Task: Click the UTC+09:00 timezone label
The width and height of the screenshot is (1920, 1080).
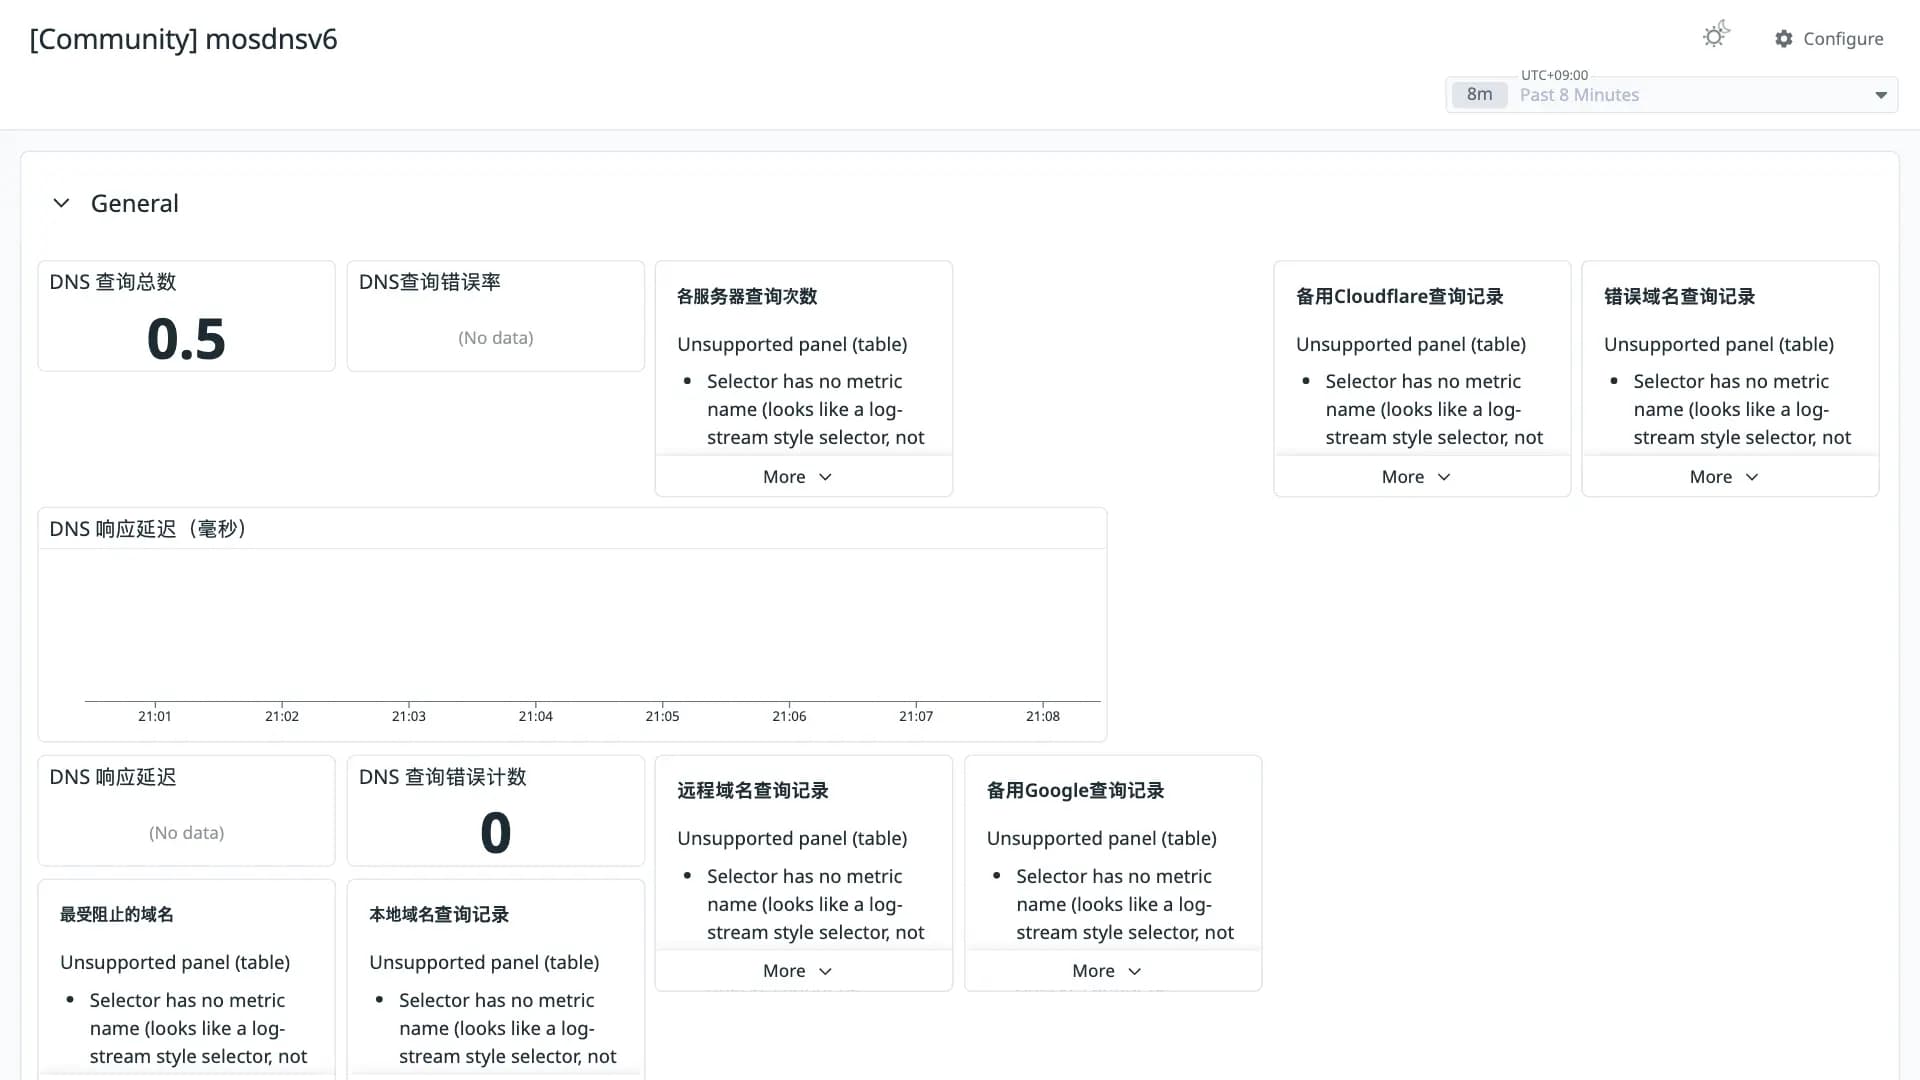Action: pyautogui.click(x=1554, y=75)
